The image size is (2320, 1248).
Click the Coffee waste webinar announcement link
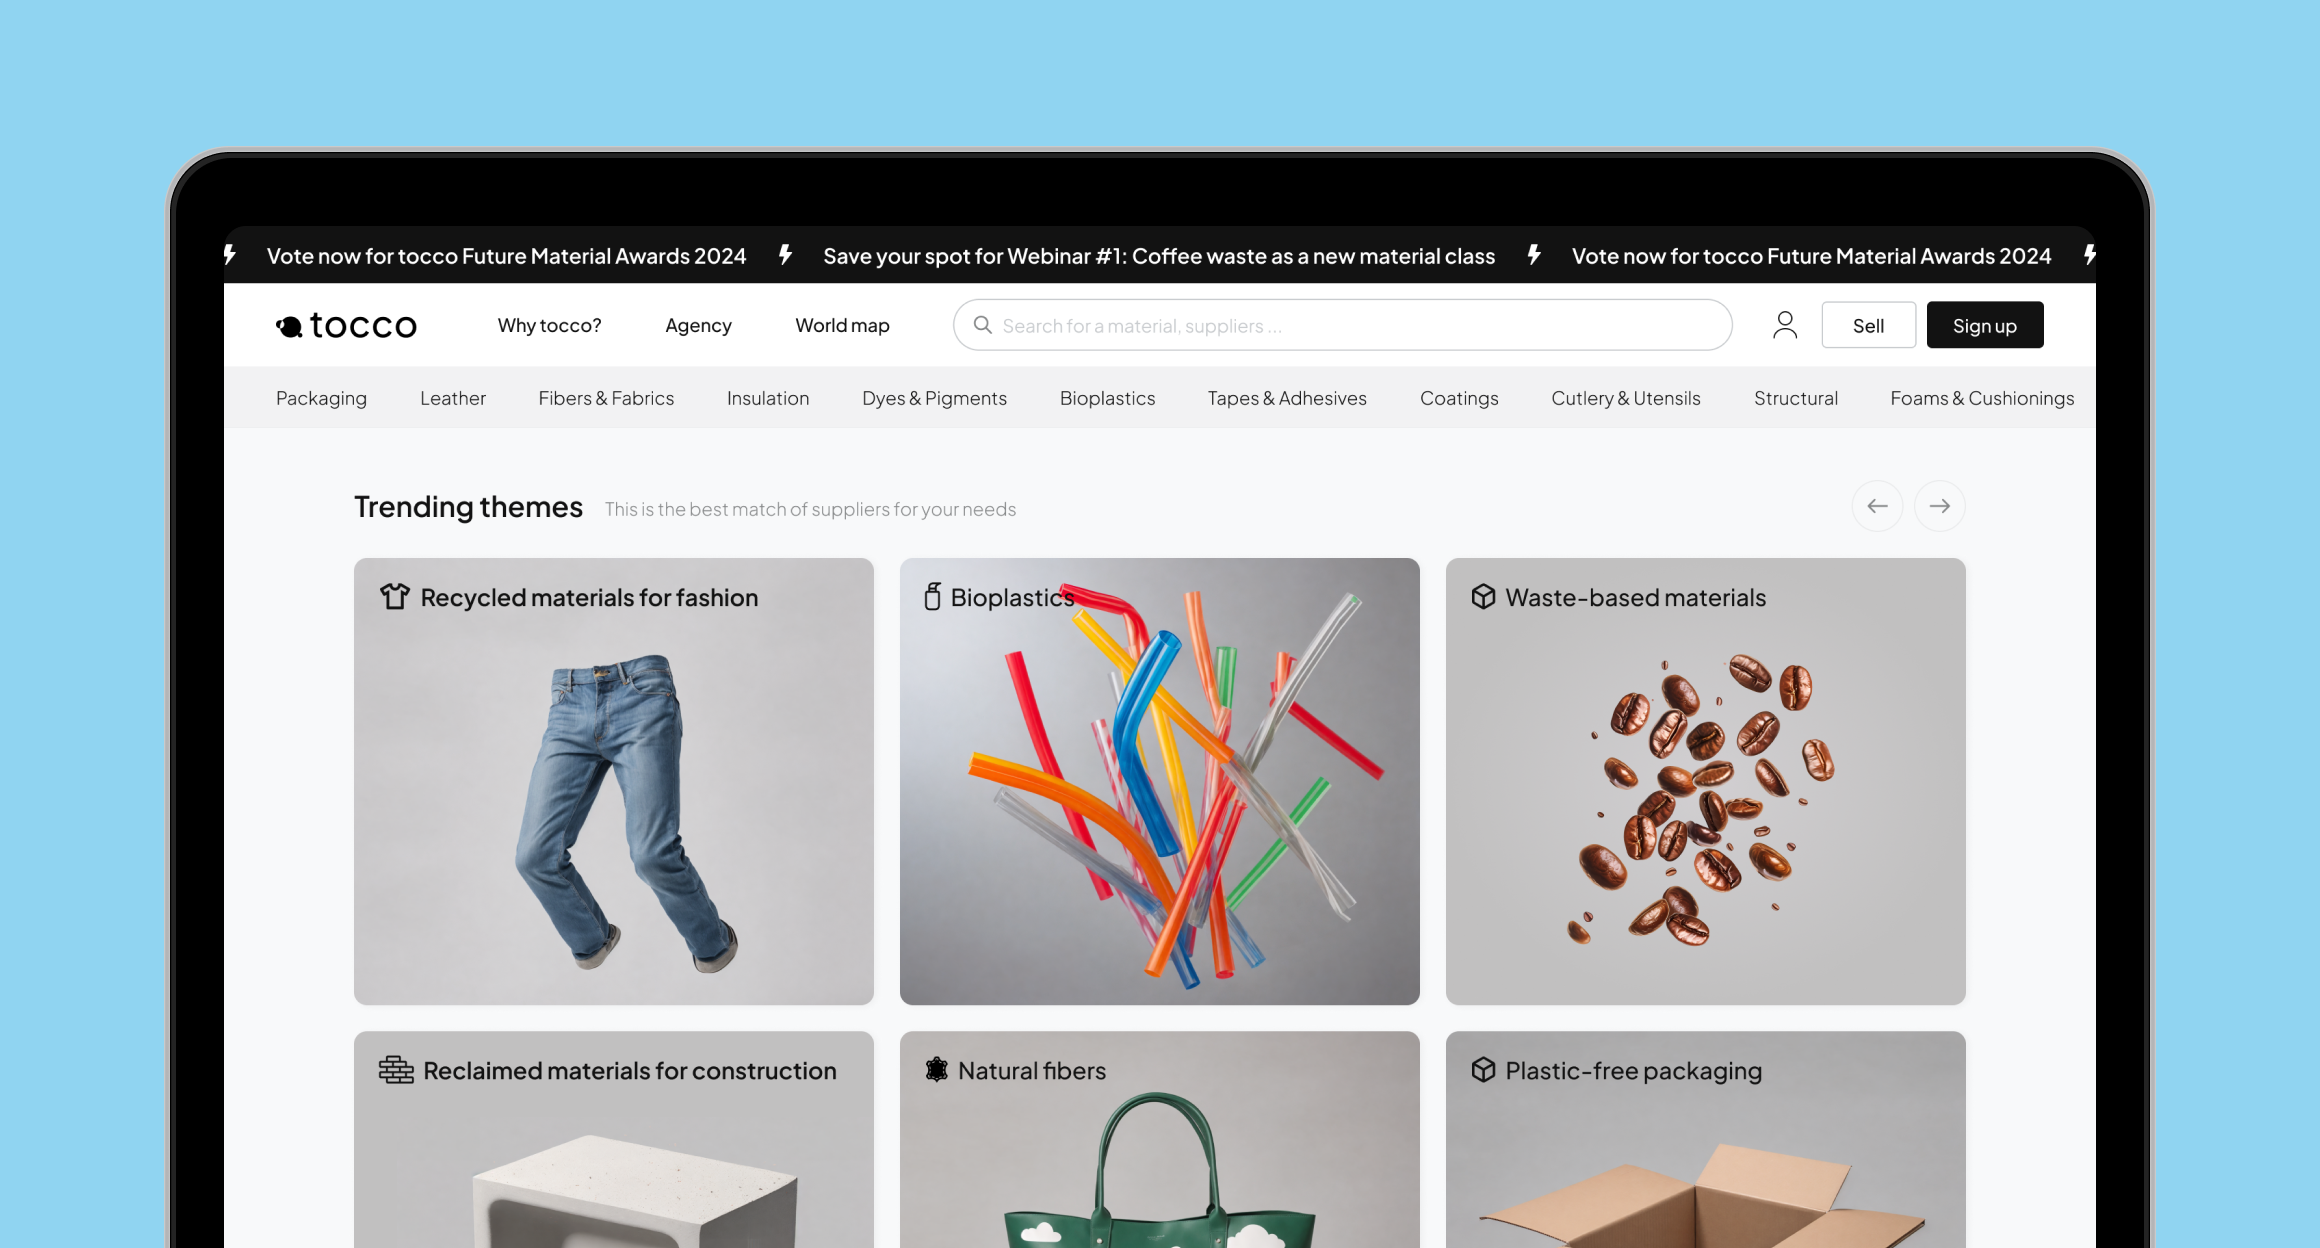(x=1158, y=256)
